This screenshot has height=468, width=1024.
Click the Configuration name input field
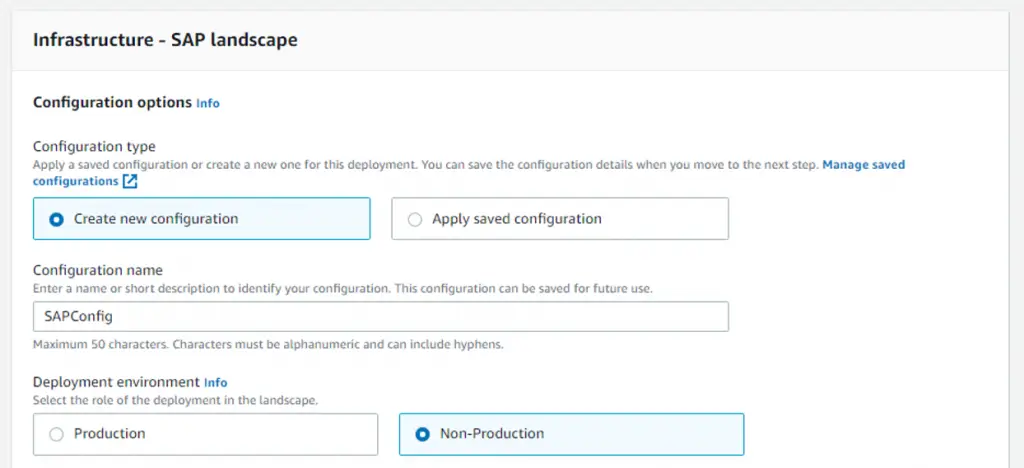pos(381,317)
